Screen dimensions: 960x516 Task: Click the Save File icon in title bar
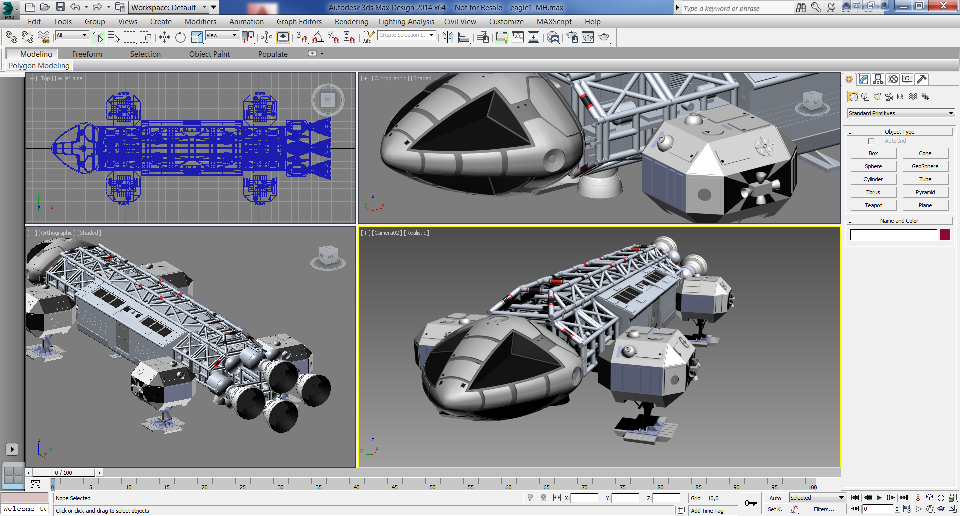59,7
